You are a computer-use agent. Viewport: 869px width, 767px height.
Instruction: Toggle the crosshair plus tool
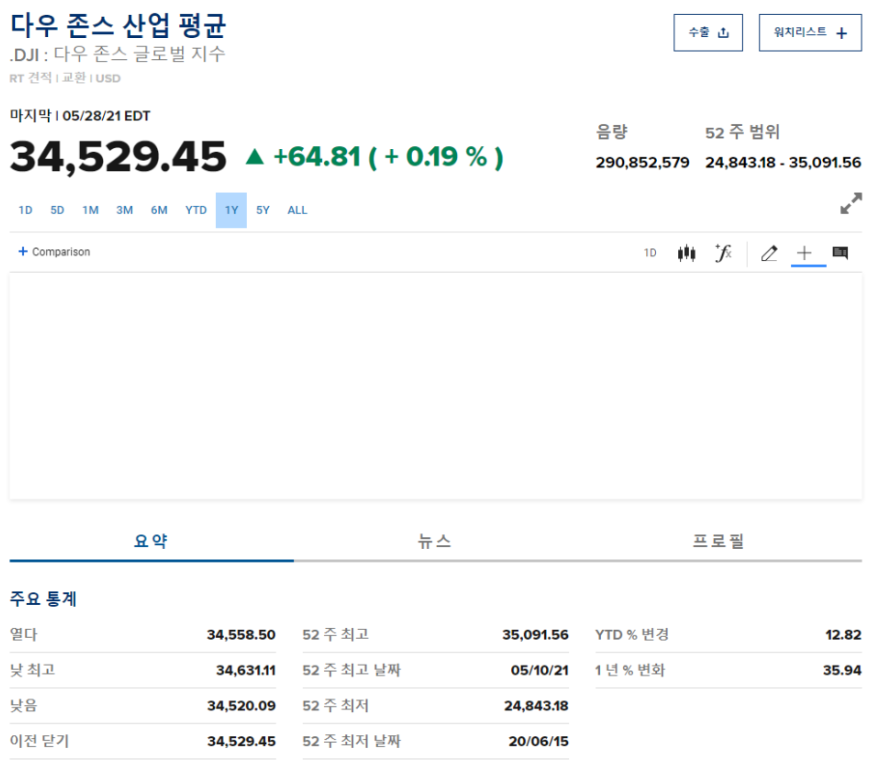tap(804, 253)
